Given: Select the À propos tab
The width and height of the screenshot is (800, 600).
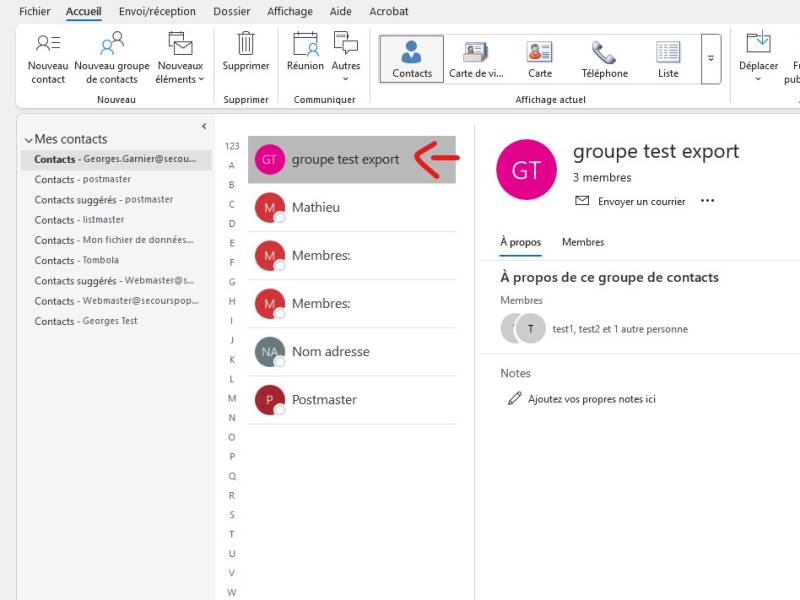Looking at the screenshot, I should pyautogui.click(x=520, y=242).
